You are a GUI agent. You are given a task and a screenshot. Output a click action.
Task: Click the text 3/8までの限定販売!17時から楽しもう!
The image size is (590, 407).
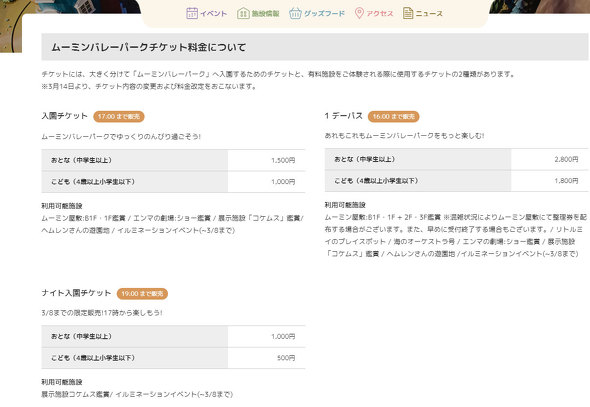[102, 313]
